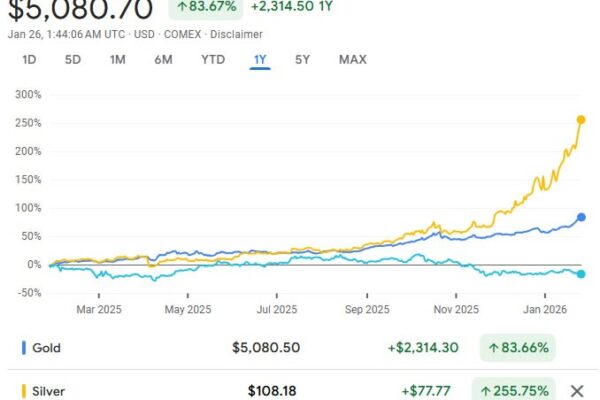
Task: Click the blue Gold endpoint dot on chart
Action: [582, 217]
